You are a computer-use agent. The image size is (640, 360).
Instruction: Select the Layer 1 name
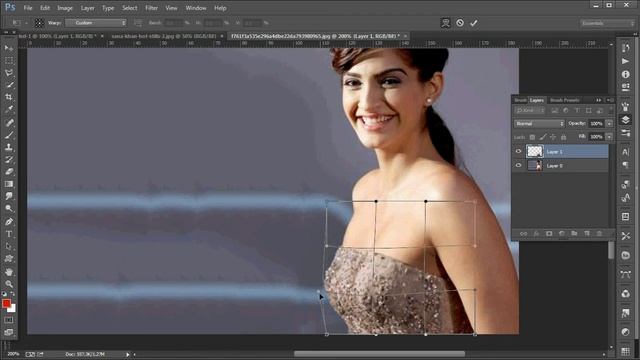click(554, 152)
